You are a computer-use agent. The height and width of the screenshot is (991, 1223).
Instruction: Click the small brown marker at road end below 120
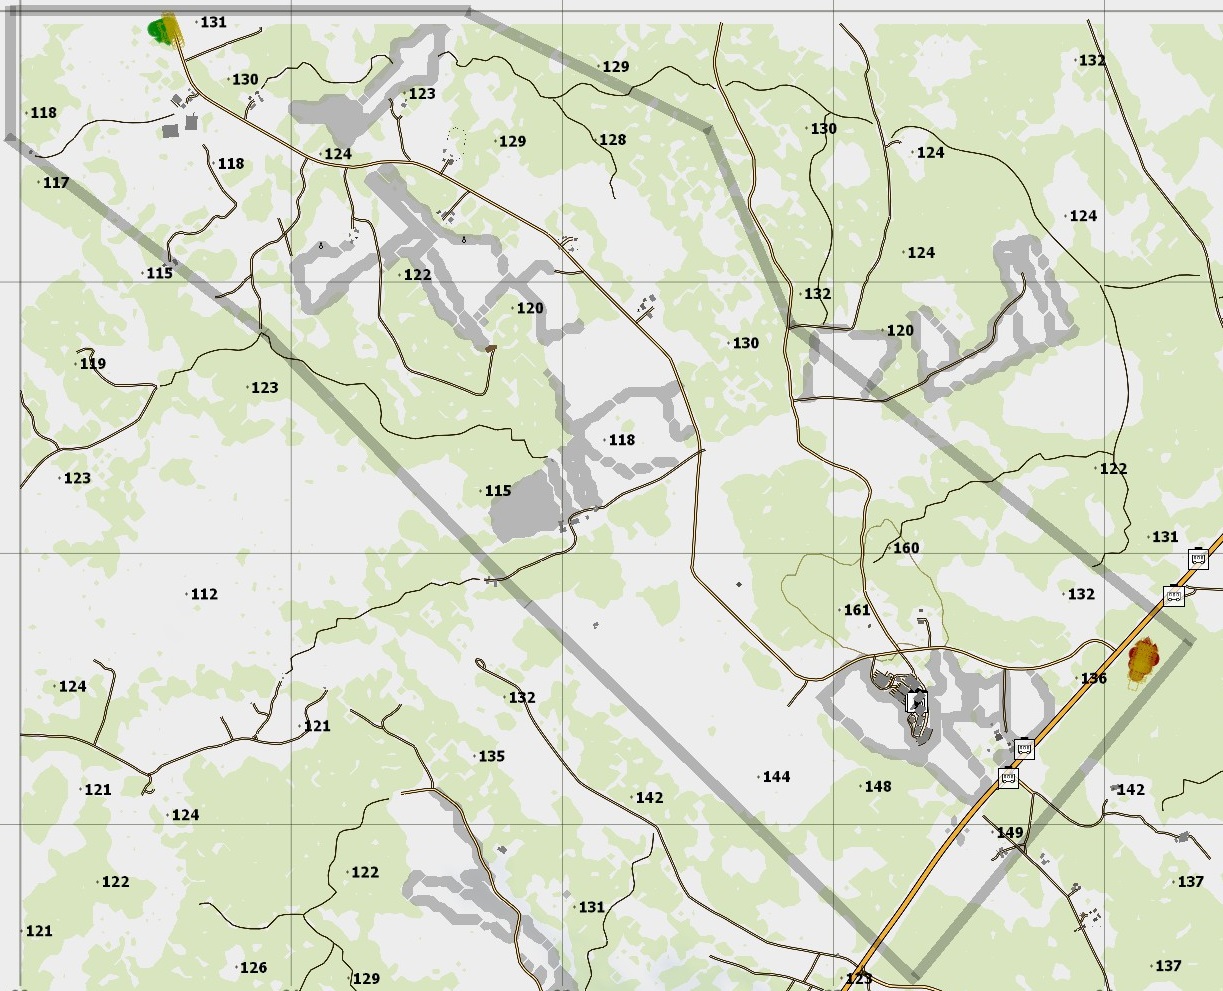[x=490, y=349]
